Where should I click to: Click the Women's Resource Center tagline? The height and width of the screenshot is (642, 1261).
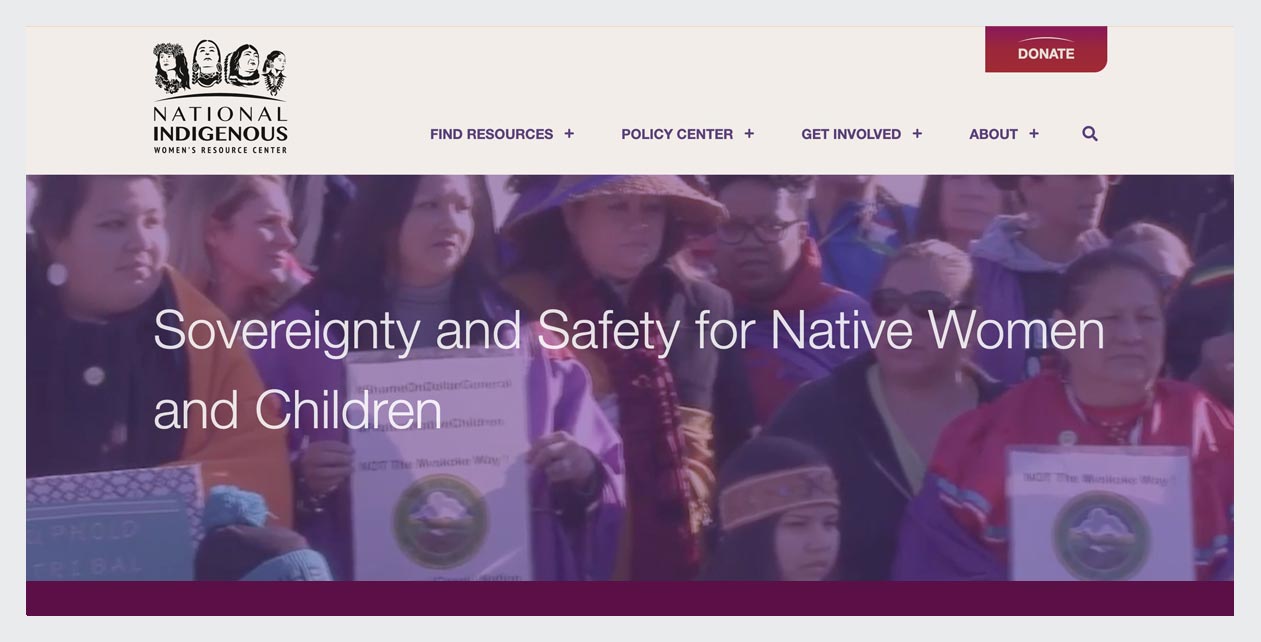pyautogui.click(x=220, y=150)
